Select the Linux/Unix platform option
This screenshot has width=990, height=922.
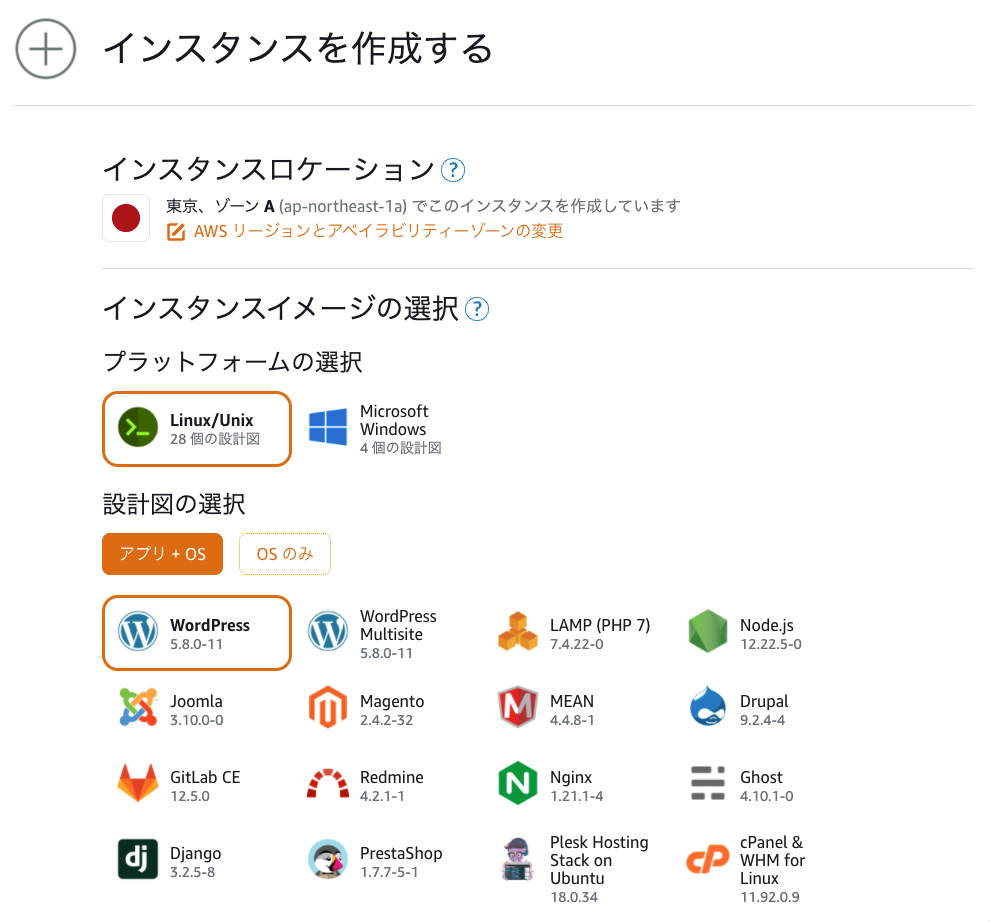pos(196,427)
